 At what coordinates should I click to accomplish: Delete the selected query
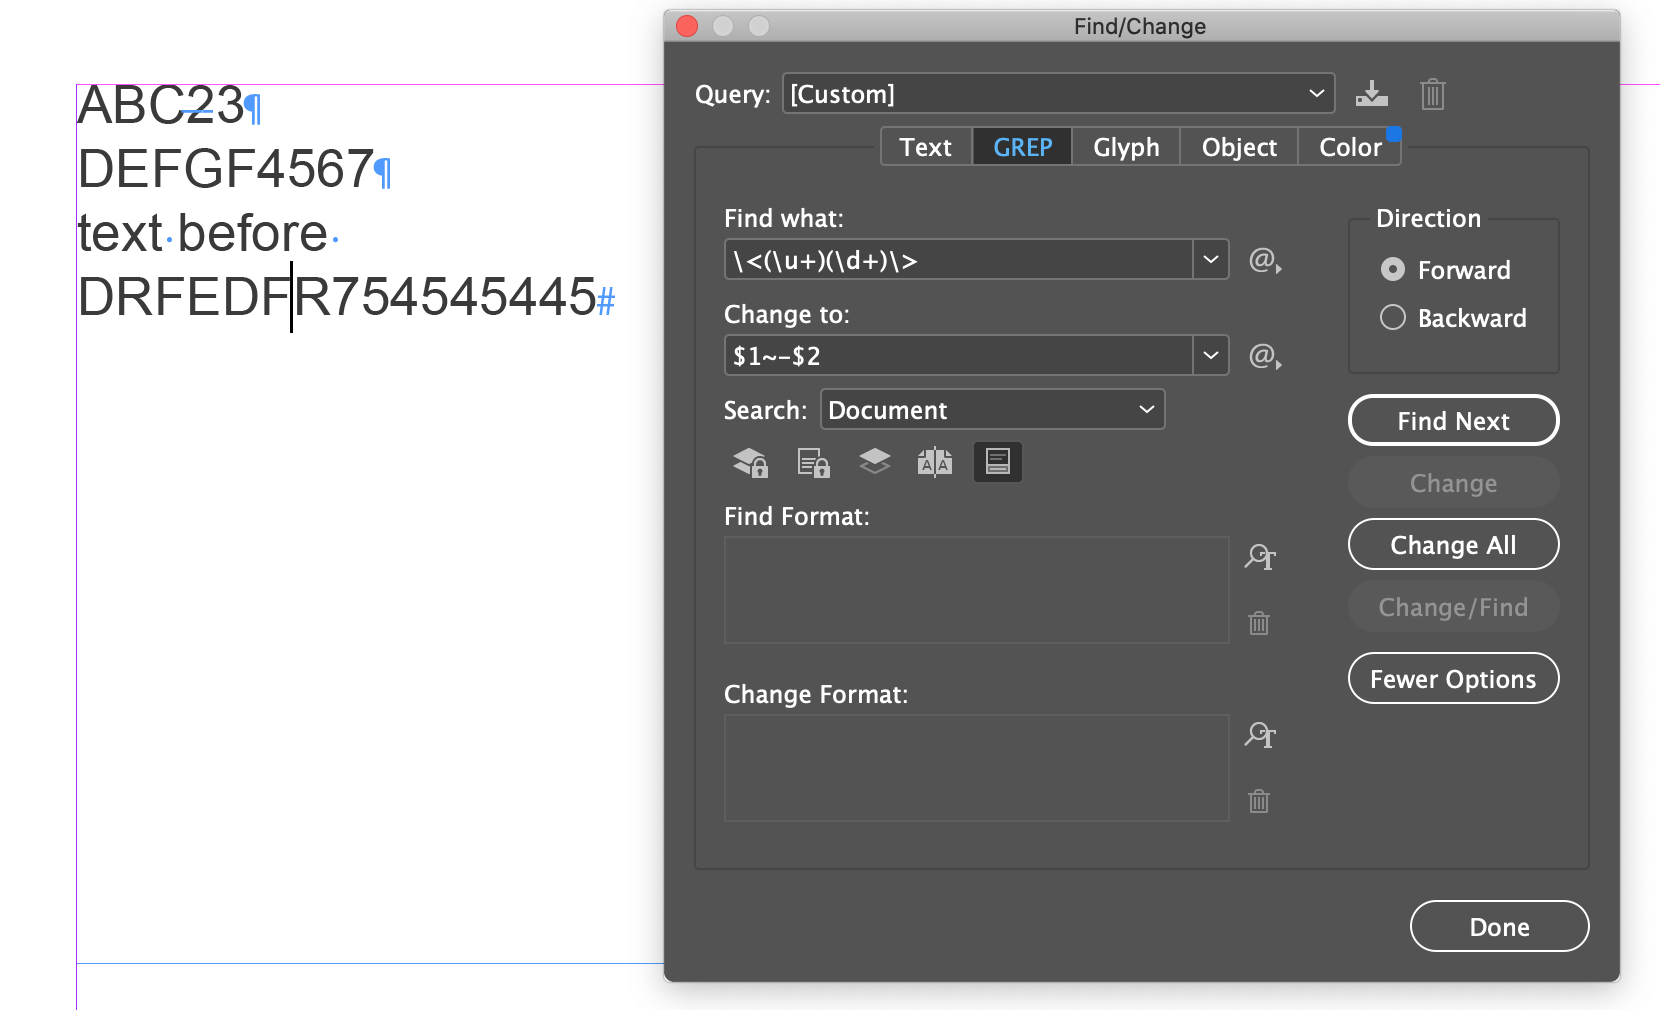click(1432, 94)
